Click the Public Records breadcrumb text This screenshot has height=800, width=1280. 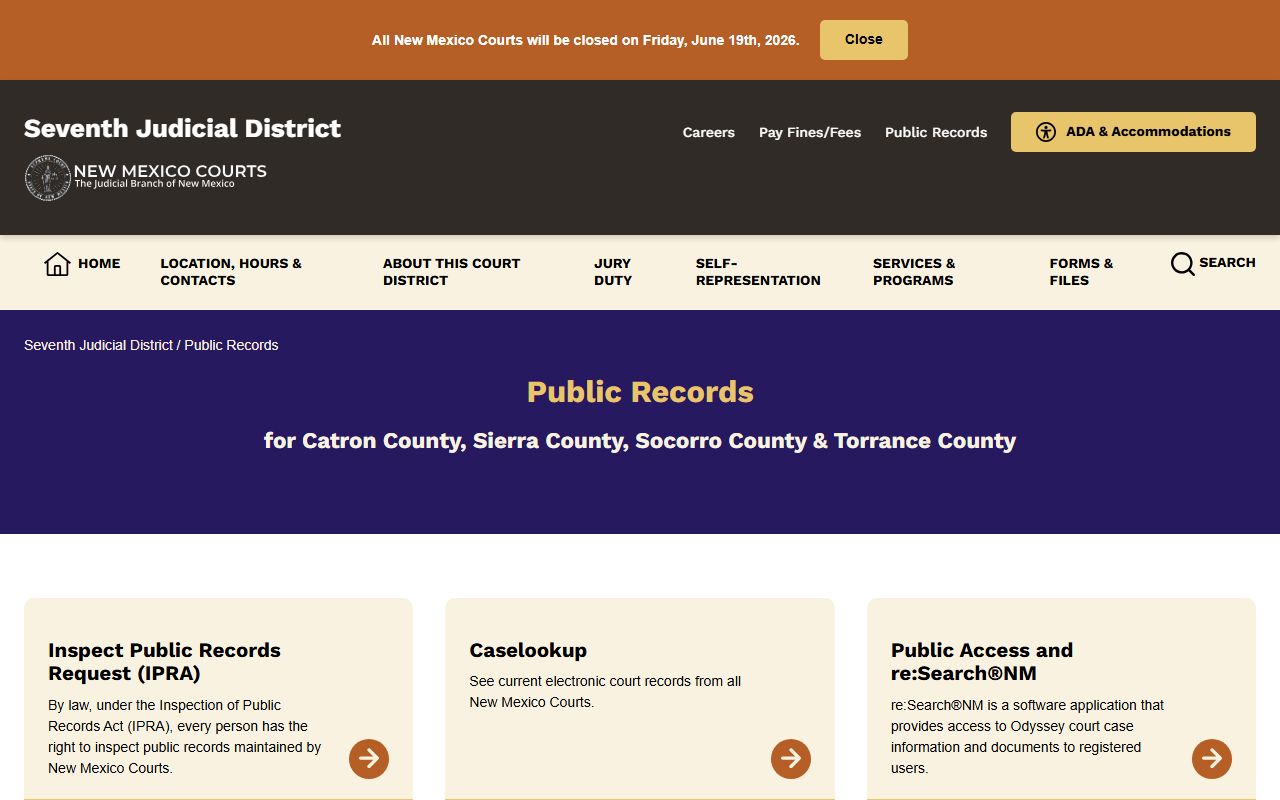(x=231, y=345)
